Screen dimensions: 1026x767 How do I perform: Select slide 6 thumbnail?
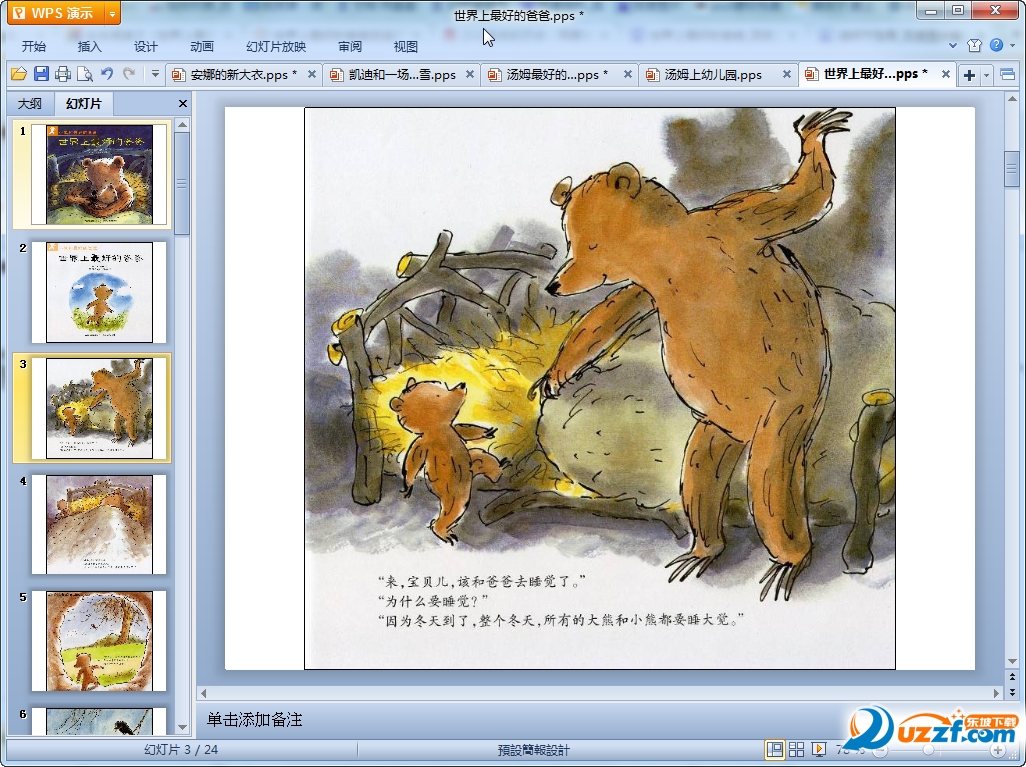click(99, 721)
